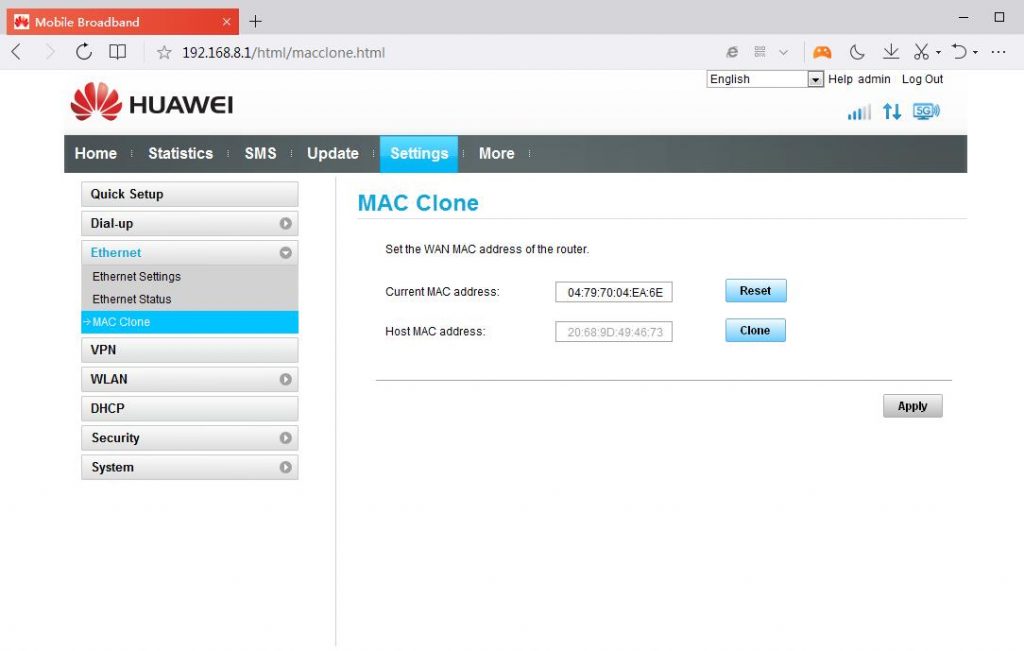1024x651 pixels.
Task: Click the upload/download traffic arrows icon
Action: click(x=892, y=112)
